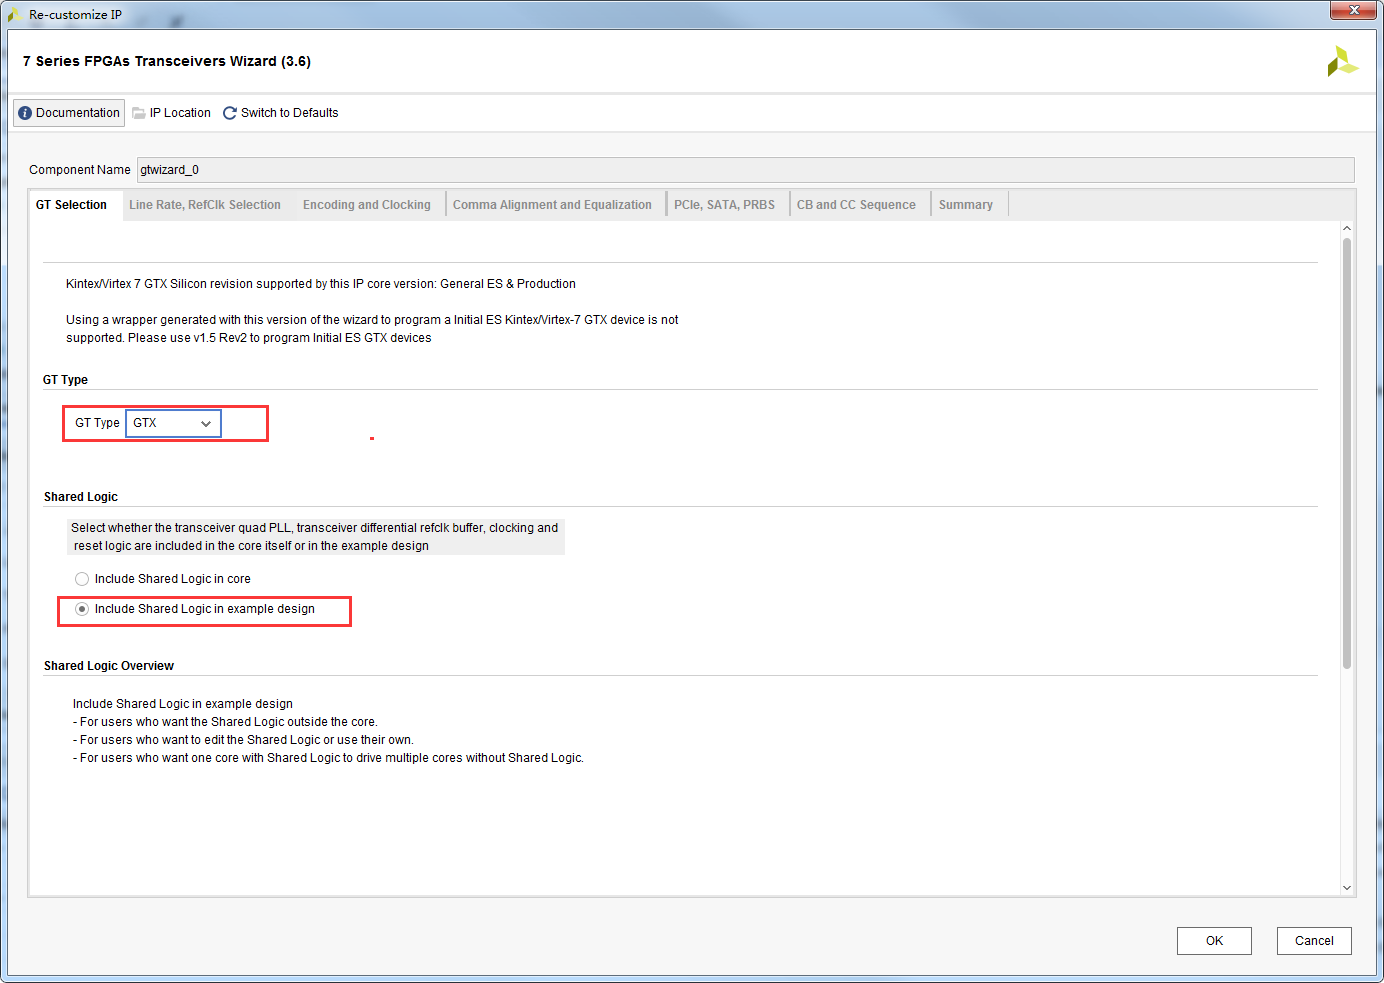
Task: Click the 7 Series FPGAs Transceivers Wizard title
Action: pos(167,61)
